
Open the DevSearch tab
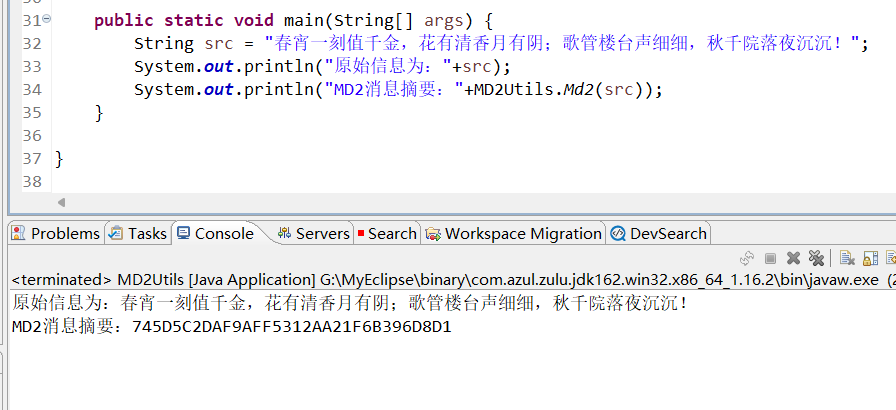tap(659, 234)
